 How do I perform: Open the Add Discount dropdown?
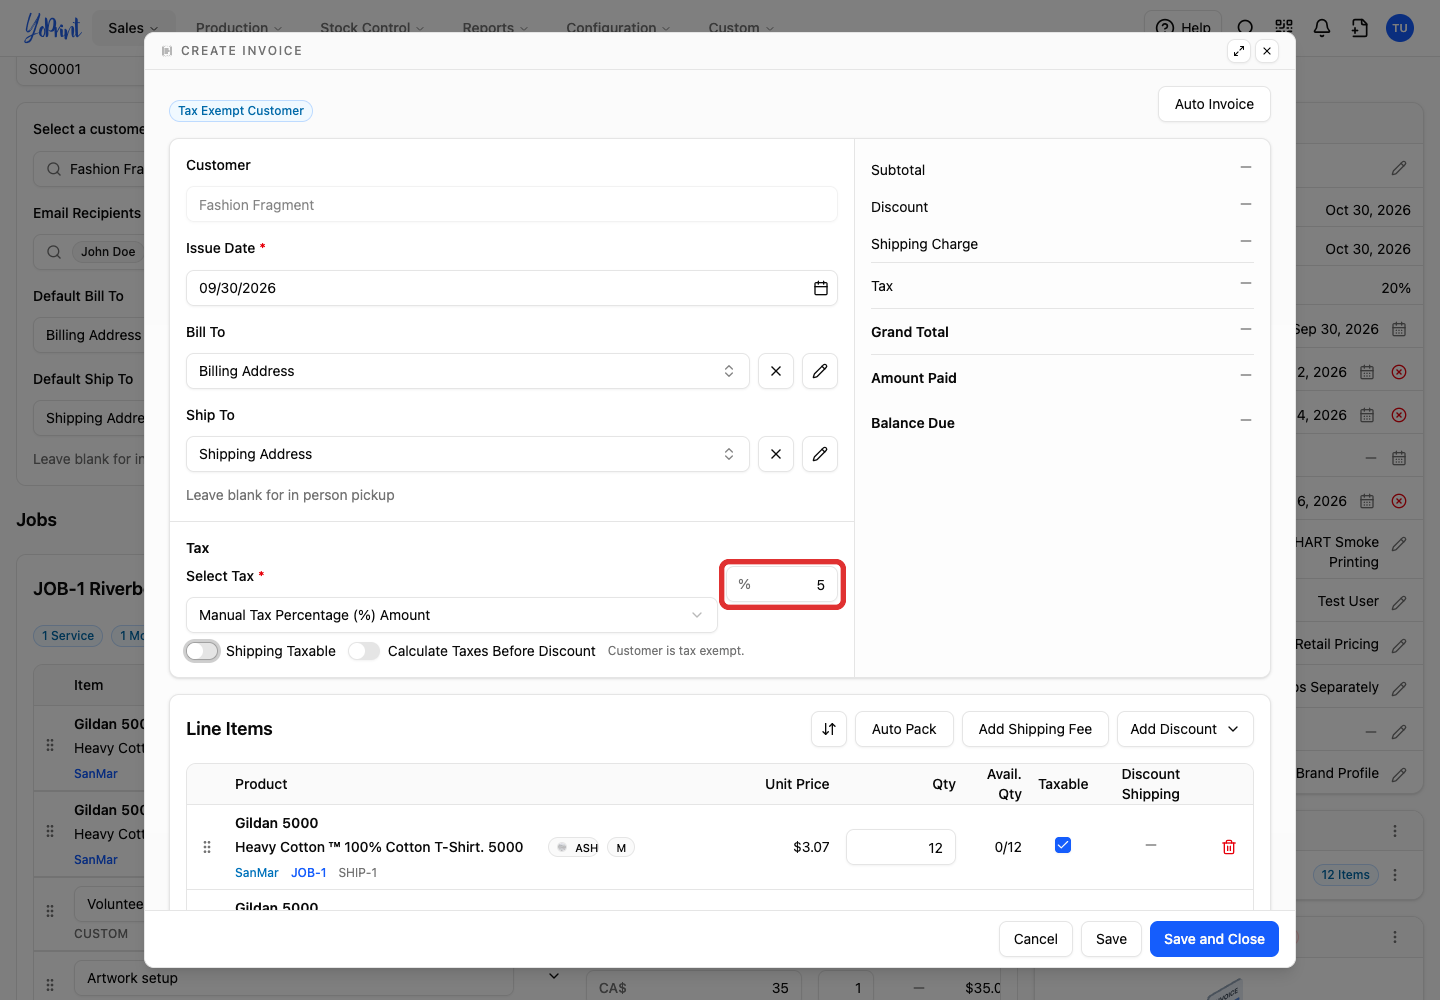[x=1185, y=729]
